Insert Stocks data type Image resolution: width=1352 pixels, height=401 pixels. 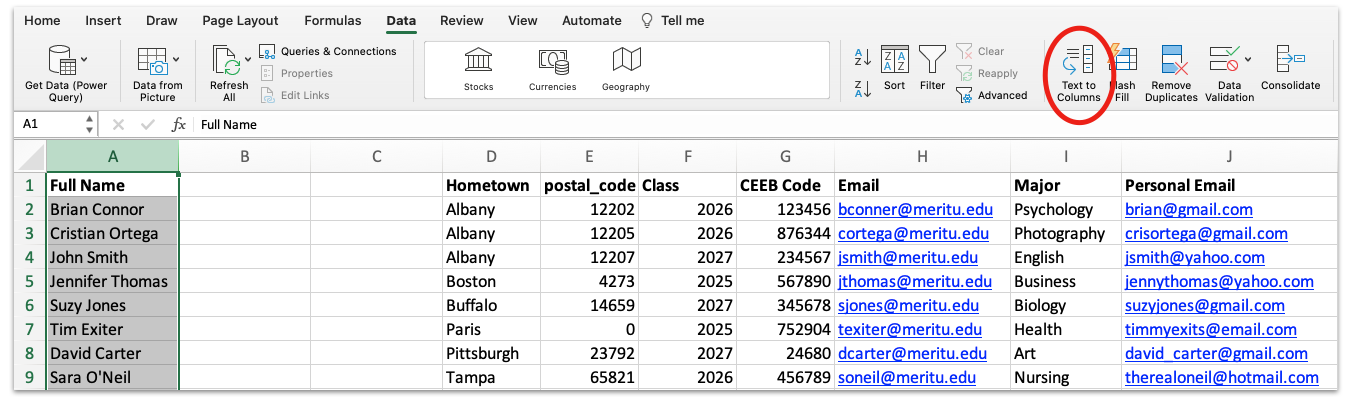[478, 68]
